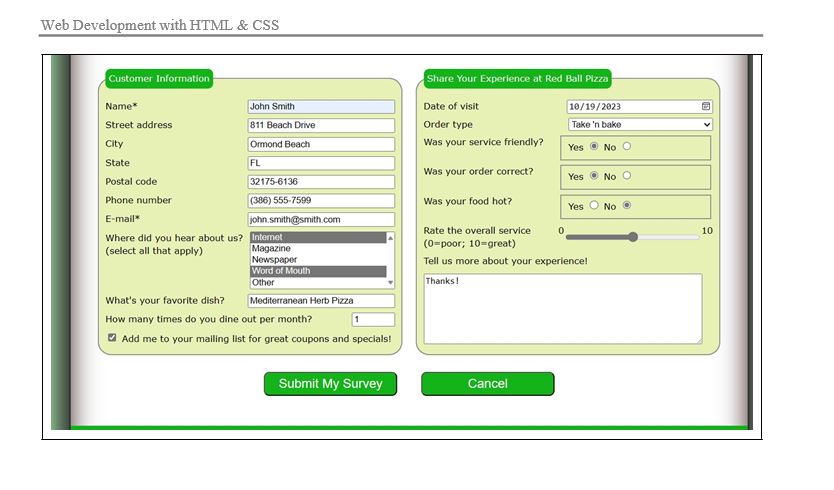Select Word of Mouth in the list
The image size is (834, 490).
pyautogui.click(x=318, y=271)
